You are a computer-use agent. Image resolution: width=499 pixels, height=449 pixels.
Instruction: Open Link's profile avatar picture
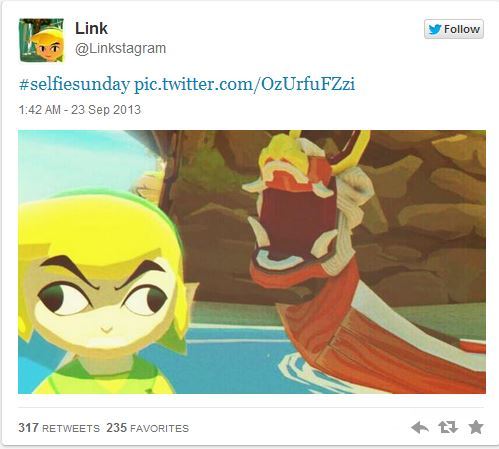pyautogui.click(x=41, y=40)
